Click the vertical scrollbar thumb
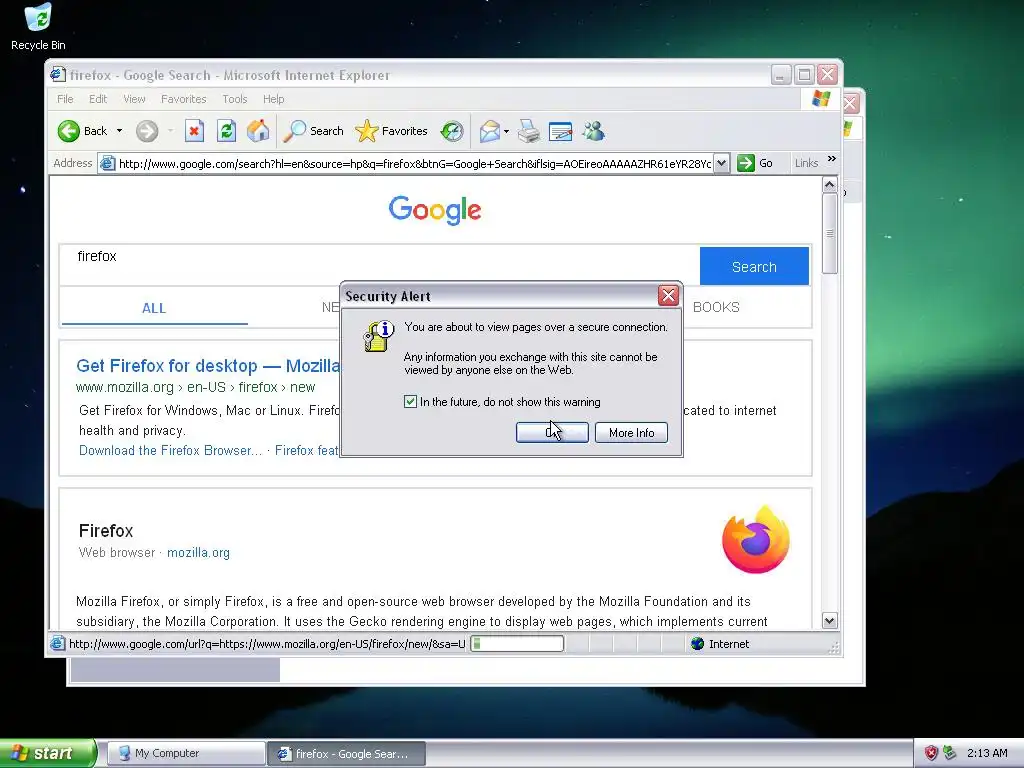1024x768 pixels. click(x=829, y=233)
